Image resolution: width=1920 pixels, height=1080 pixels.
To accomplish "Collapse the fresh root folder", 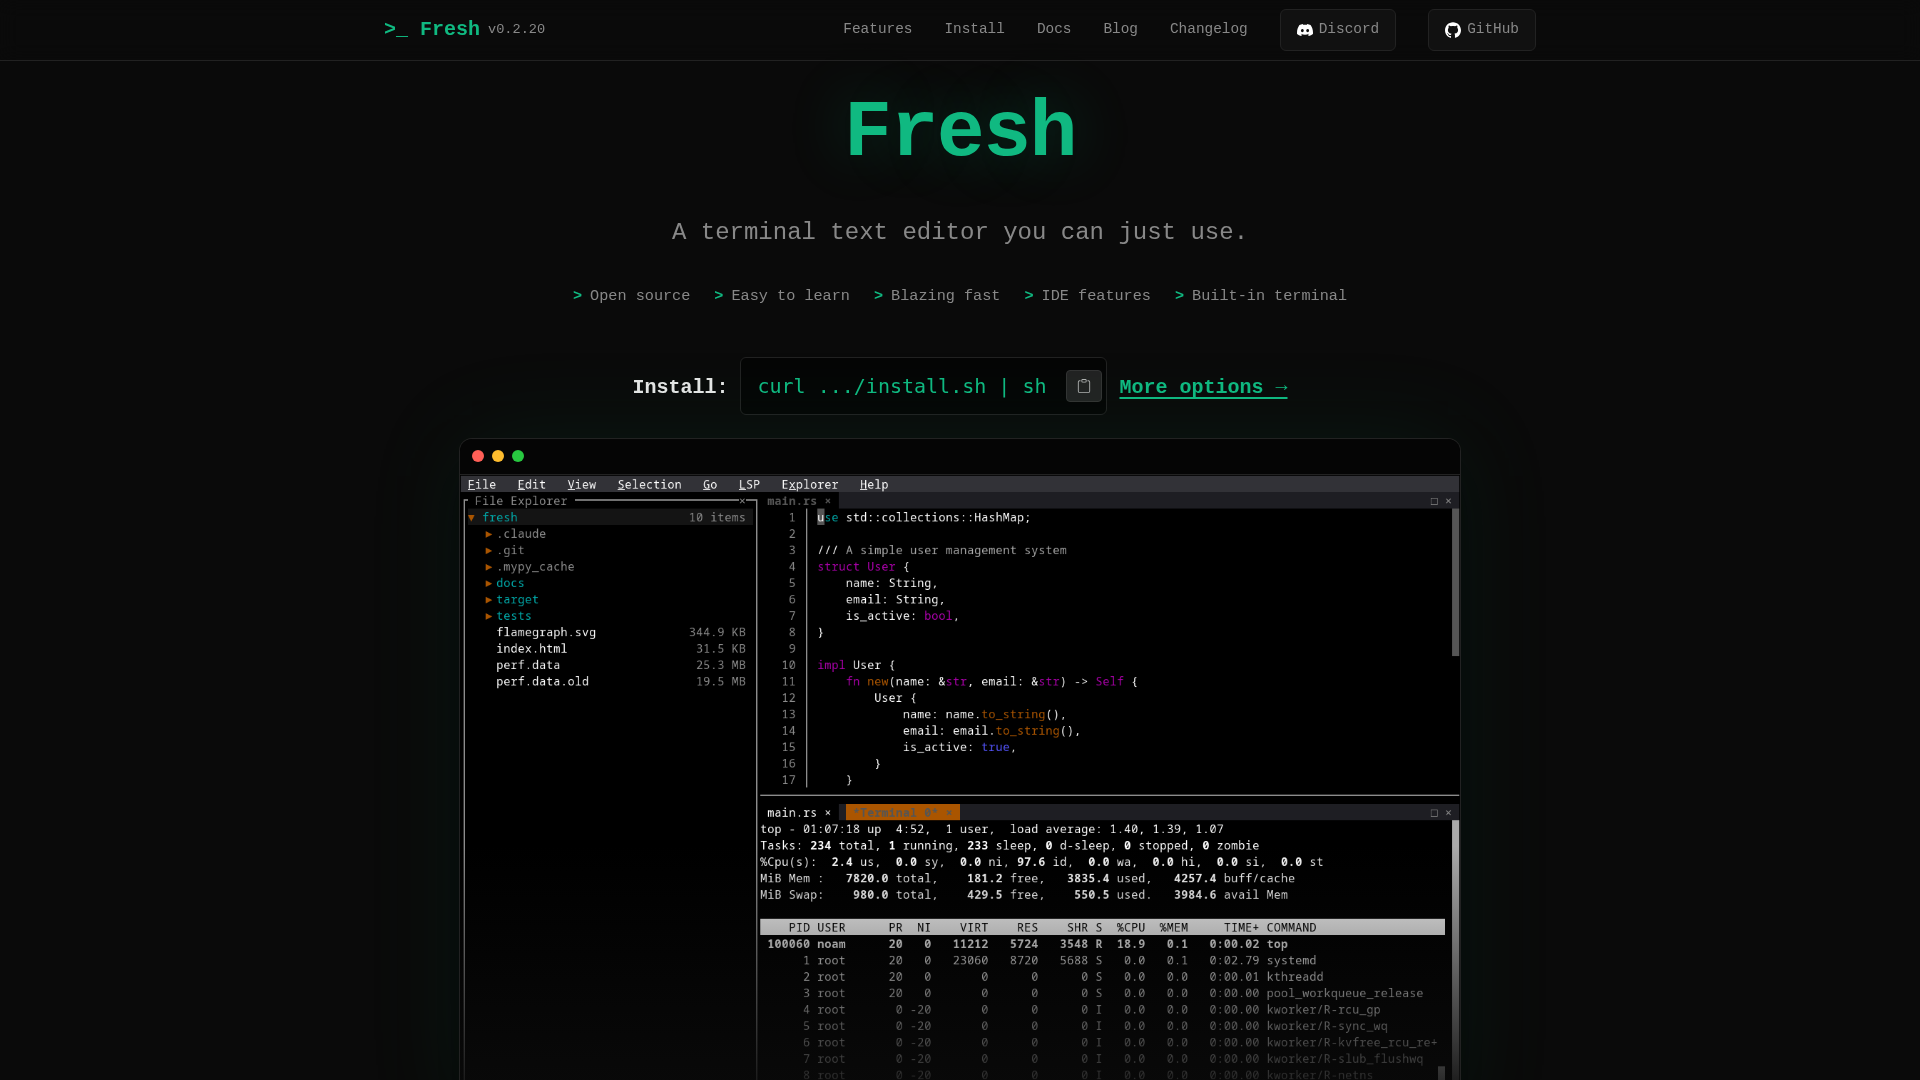I will point(472,518).
